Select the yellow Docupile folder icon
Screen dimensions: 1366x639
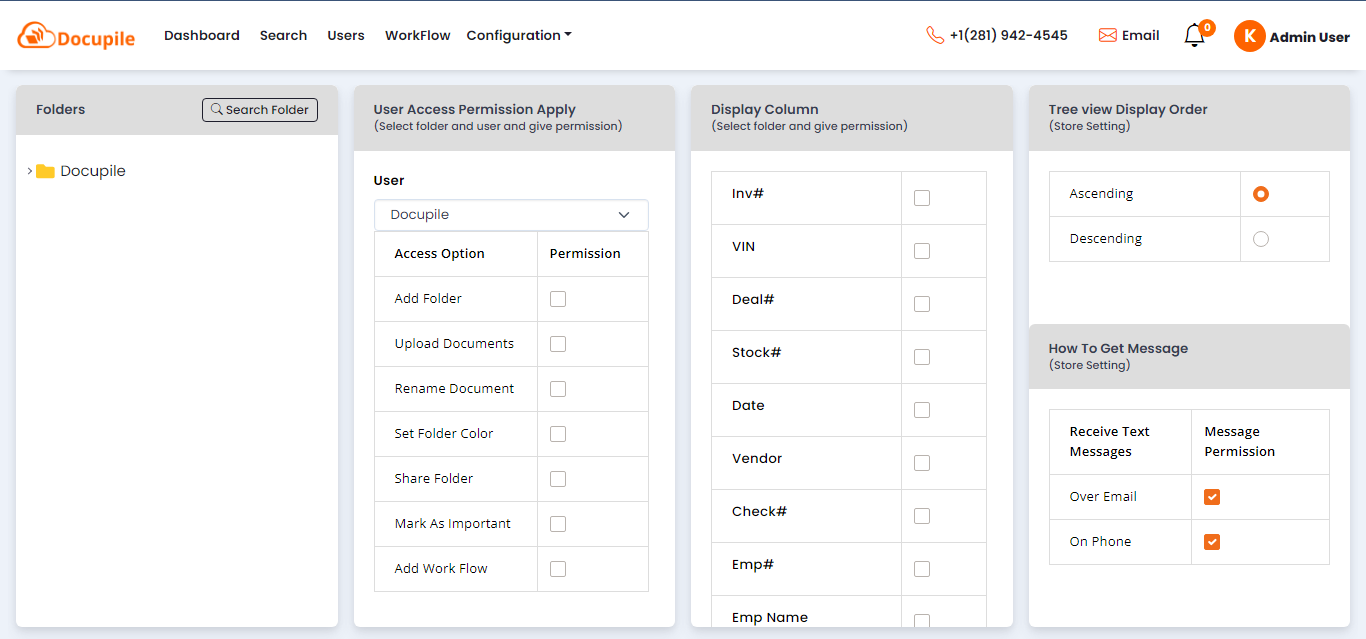(45, 171)
